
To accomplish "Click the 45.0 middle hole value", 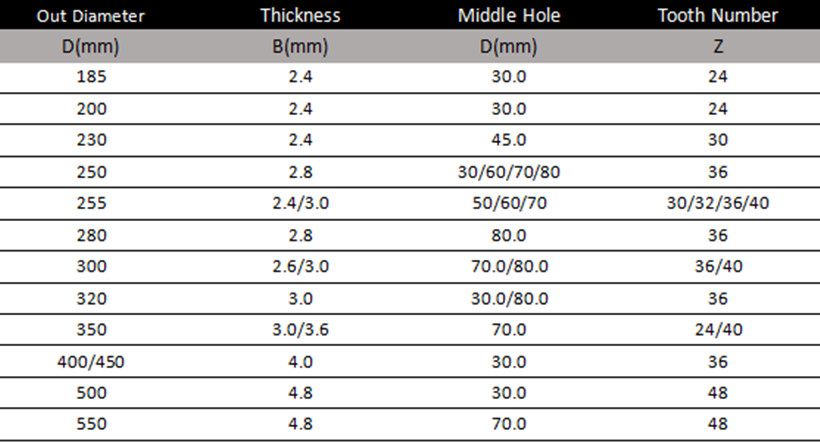I will (x=509, y=140).
